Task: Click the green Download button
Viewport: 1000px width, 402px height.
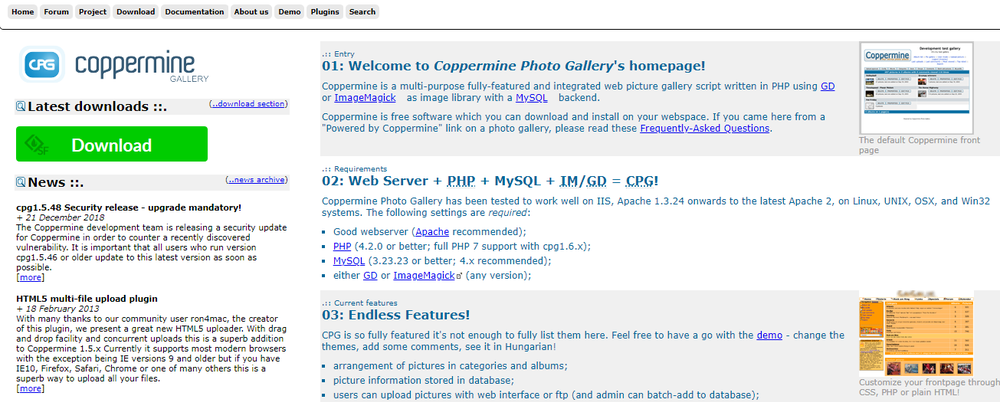Action: [112, 144]
